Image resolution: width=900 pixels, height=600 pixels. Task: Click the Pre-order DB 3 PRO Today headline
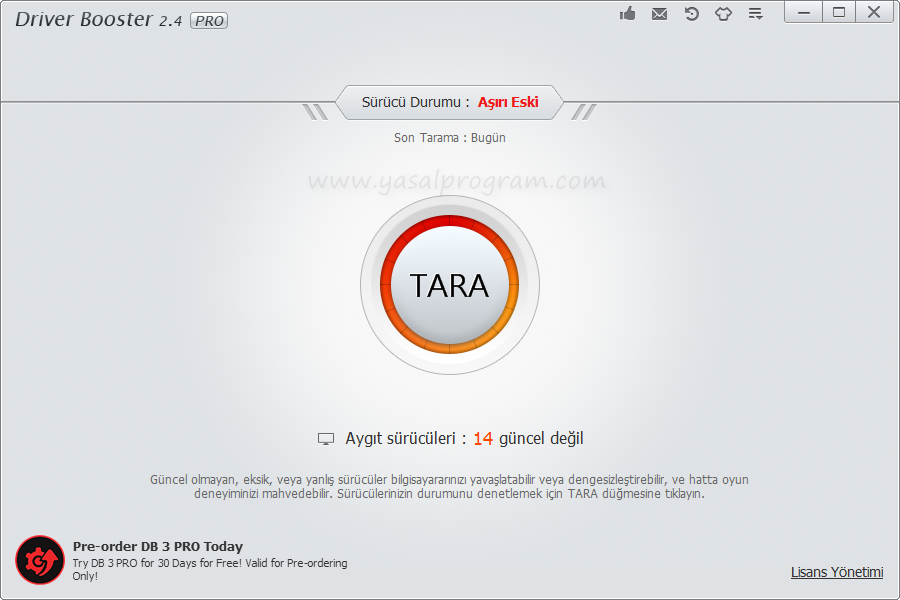[x=158, y=547]
